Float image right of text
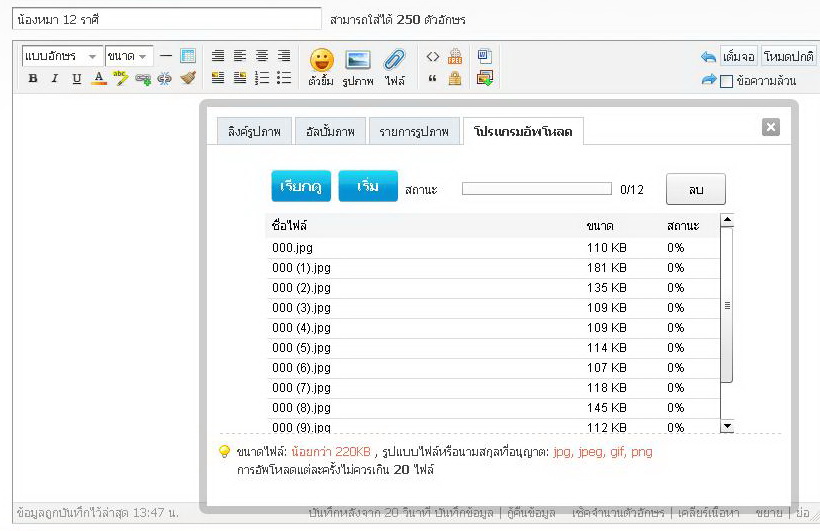 240,78
